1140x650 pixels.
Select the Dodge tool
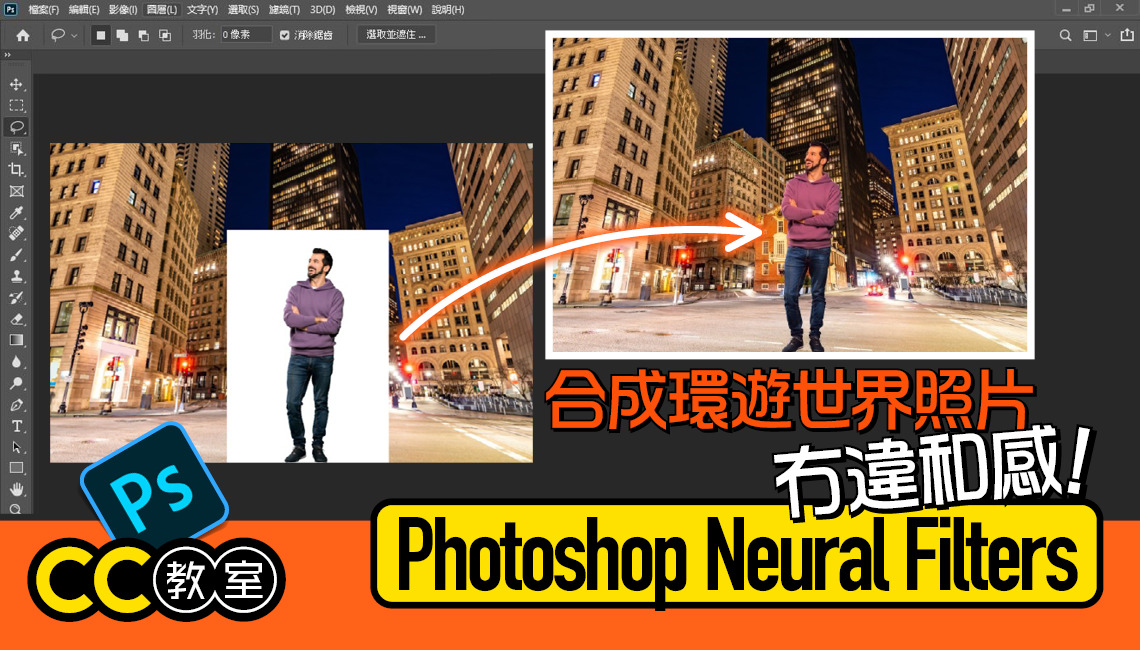pos(16,383)
